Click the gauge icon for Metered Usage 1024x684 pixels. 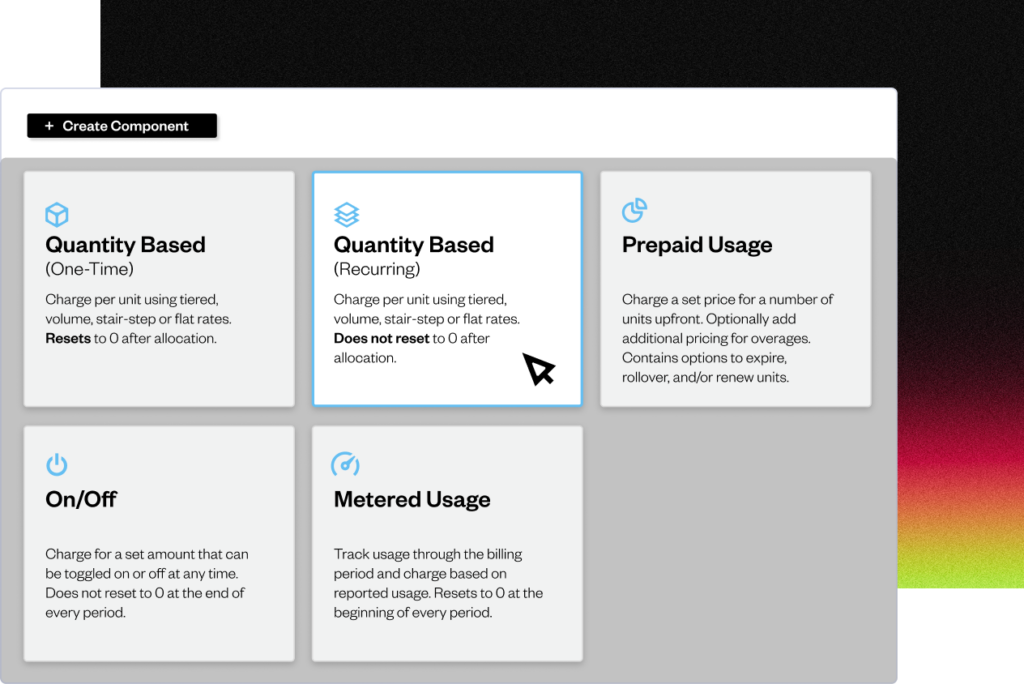[345, 464]
